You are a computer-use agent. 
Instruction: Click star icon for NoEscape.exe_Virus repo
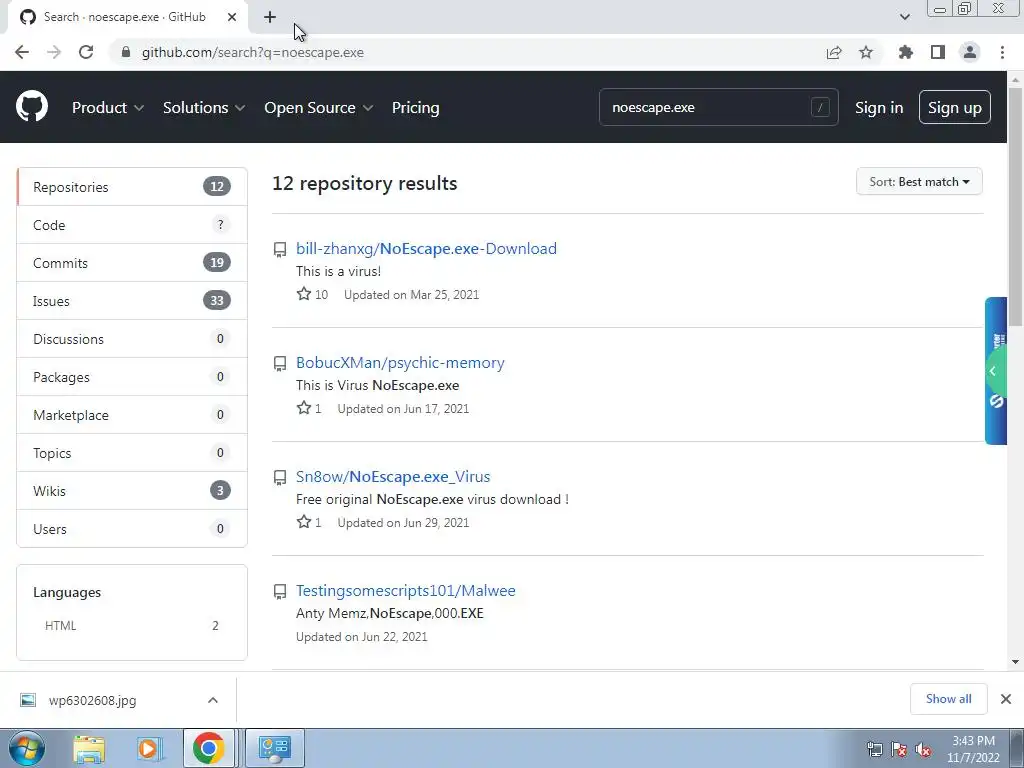click(304, 522)
